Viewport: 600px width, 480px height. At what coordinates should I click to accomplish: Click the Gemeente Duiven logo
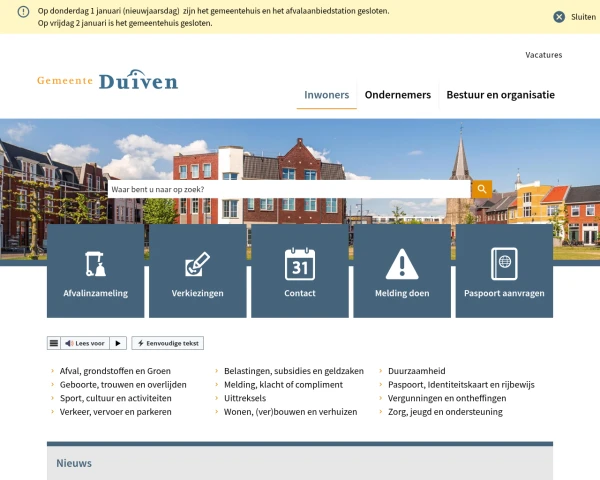click(108, 81)
